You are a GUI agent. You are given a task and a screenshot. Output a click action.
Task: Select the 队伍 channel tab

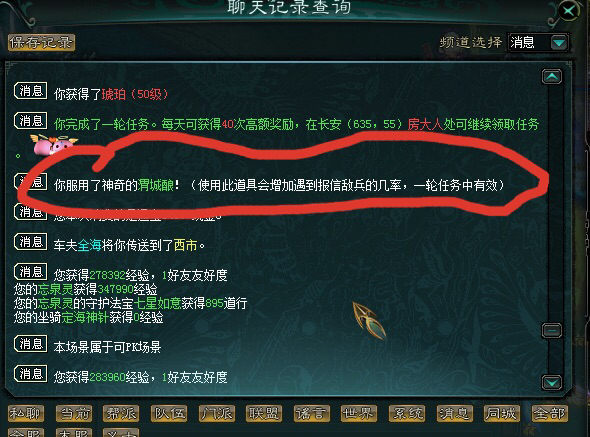(x=169, y=414)
